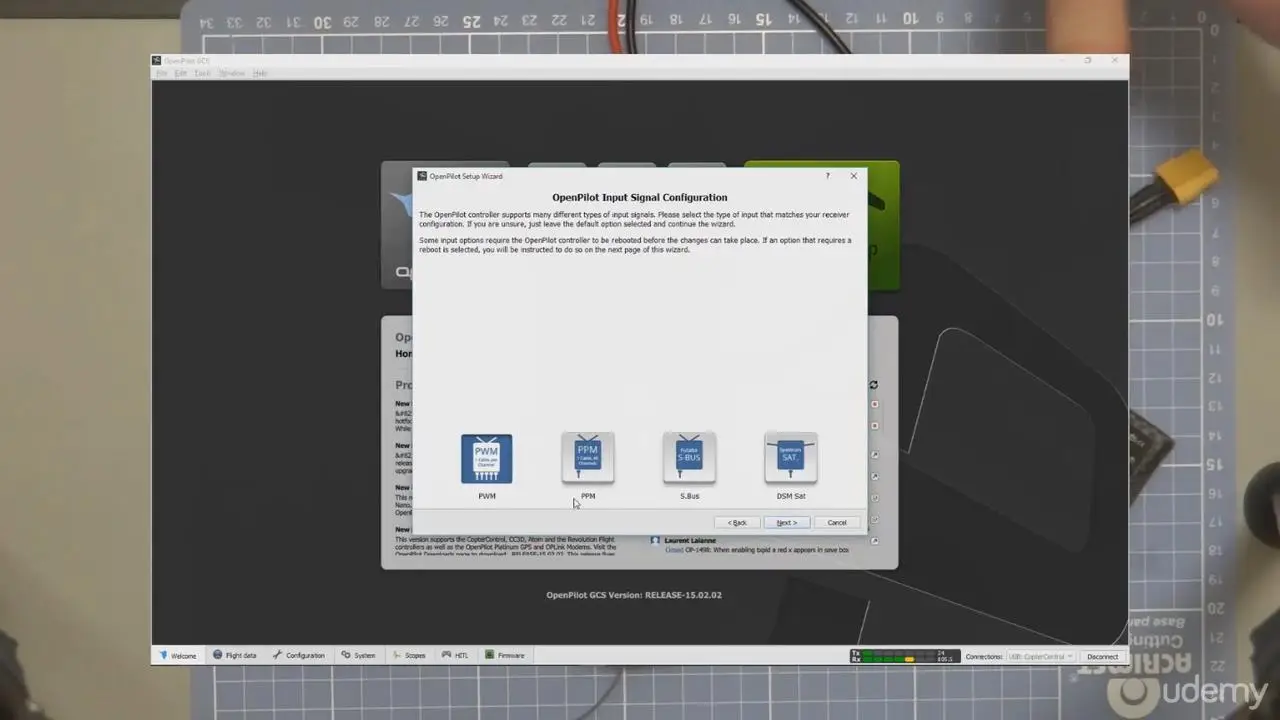Click the 'Closed OP-1498' activity entry
The height and width of the screenshot is (720, 1280).
point(757,550)
